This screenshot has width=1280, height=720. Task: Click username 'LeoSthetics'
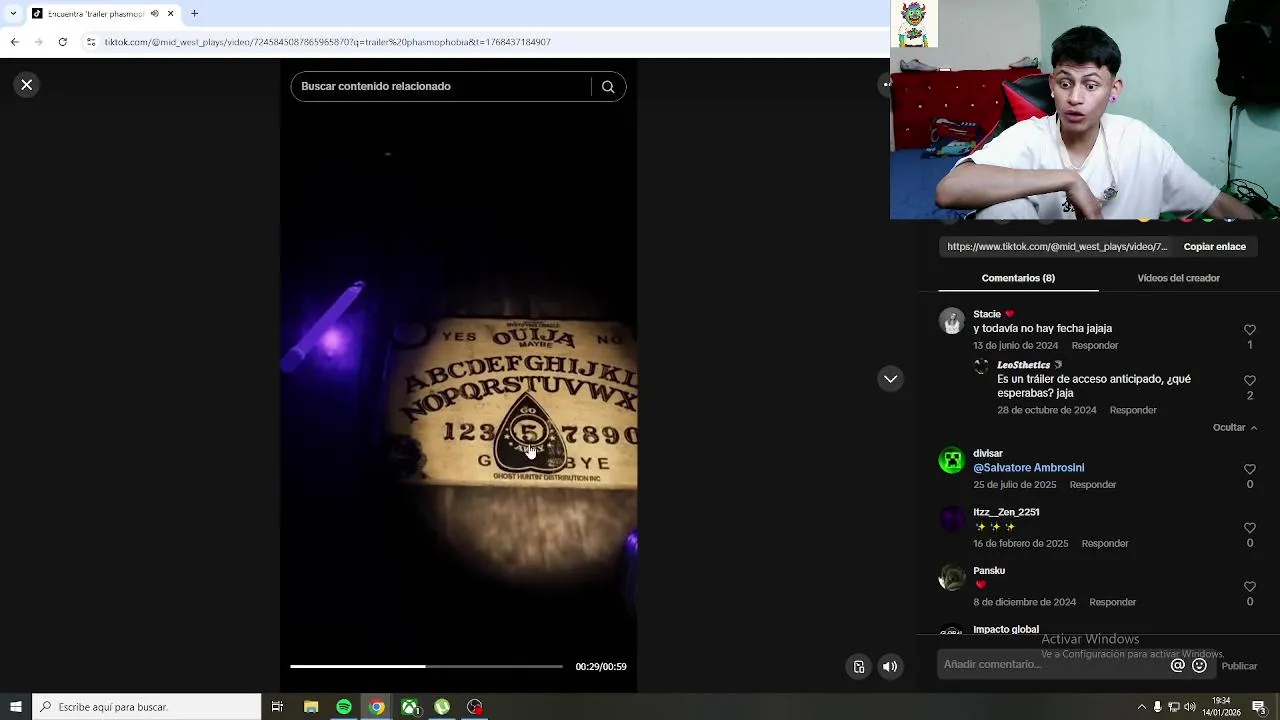tap(1023, 365)
